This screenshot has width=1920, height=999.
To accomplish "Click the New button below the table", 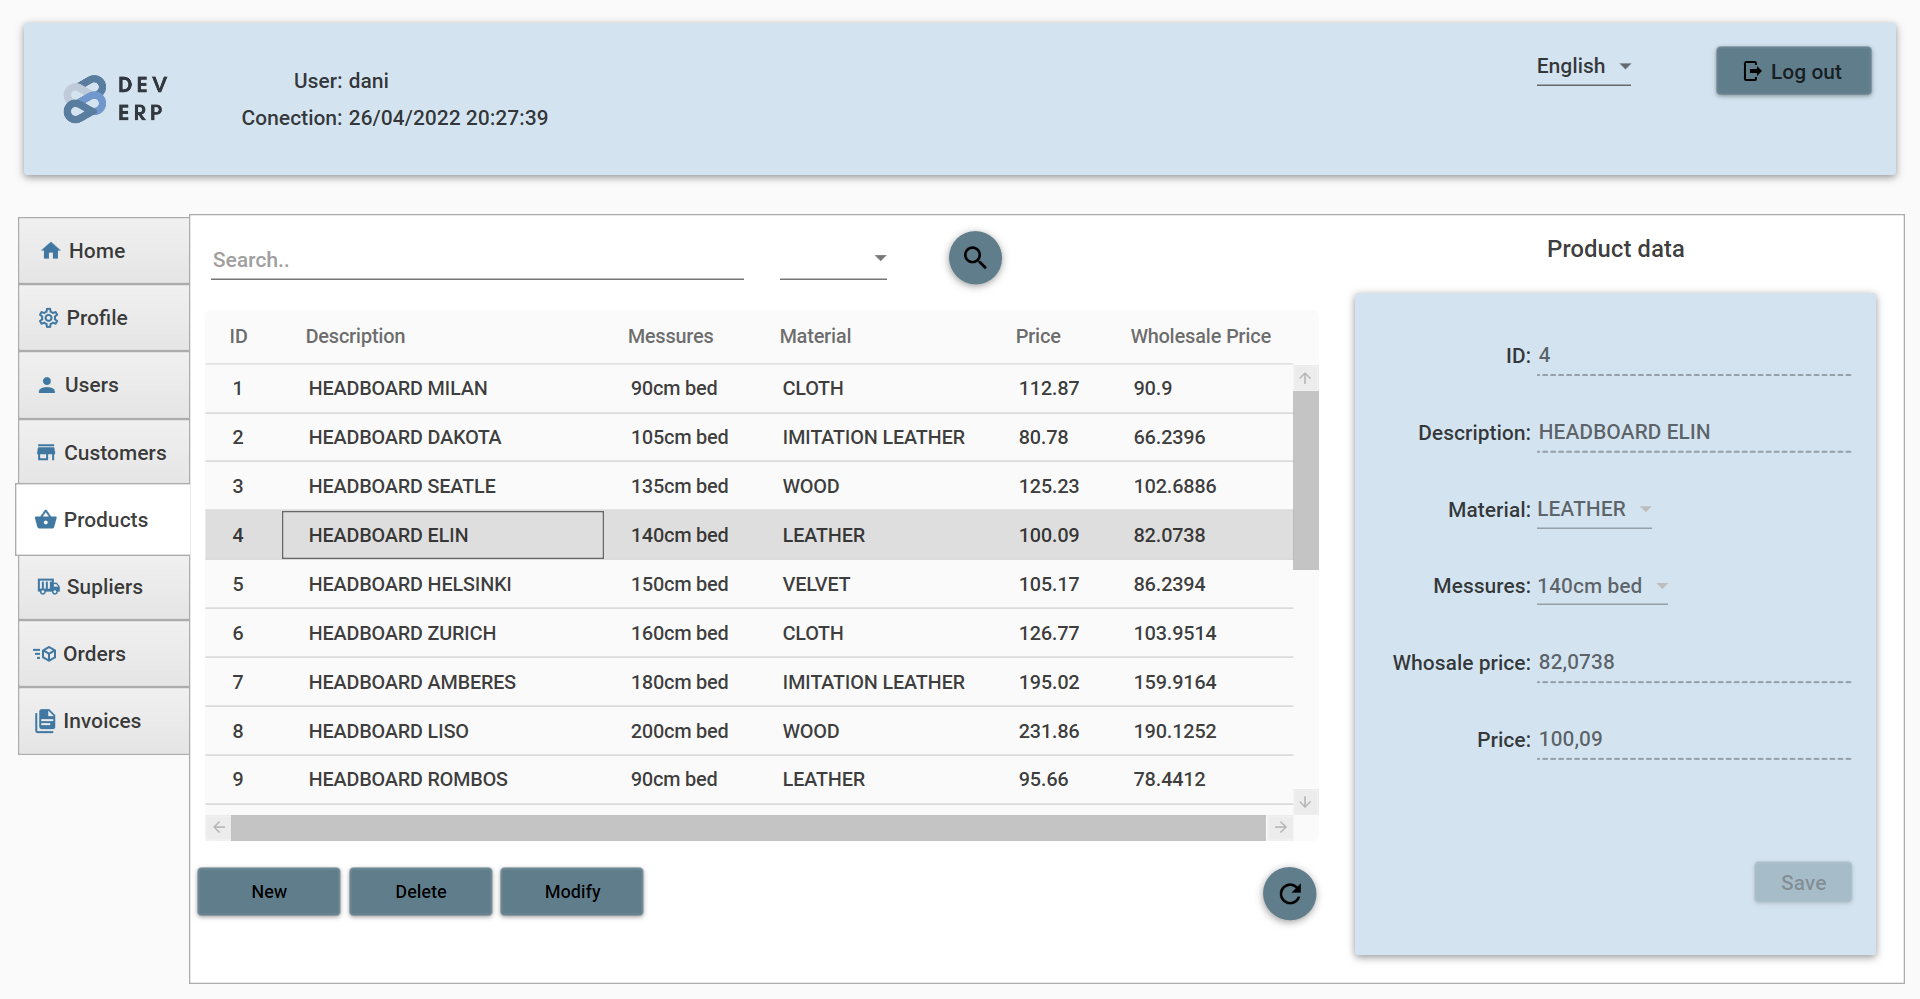I will point(268,891).
